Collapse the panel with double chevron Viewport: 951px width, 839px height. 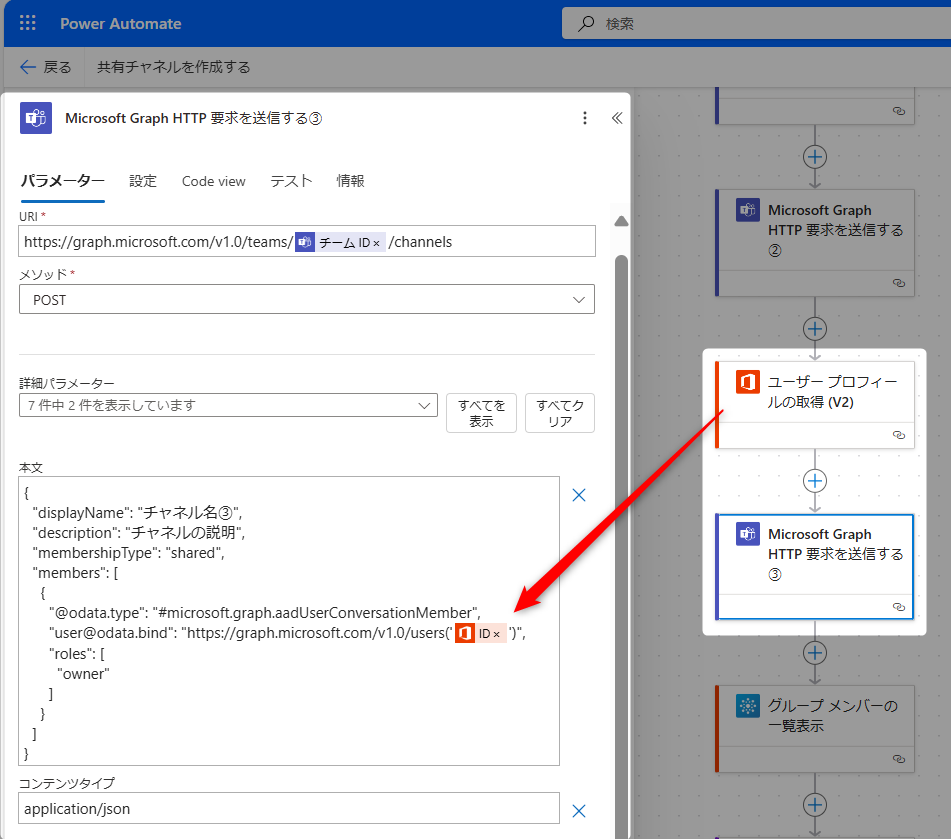click(x=617, y=118)
